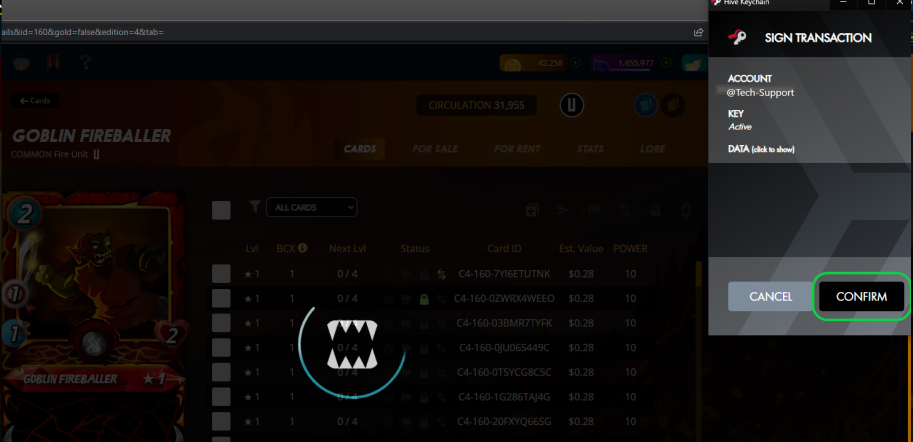
Task: Click the send cards toolbar icon
Action: point(562,210)
